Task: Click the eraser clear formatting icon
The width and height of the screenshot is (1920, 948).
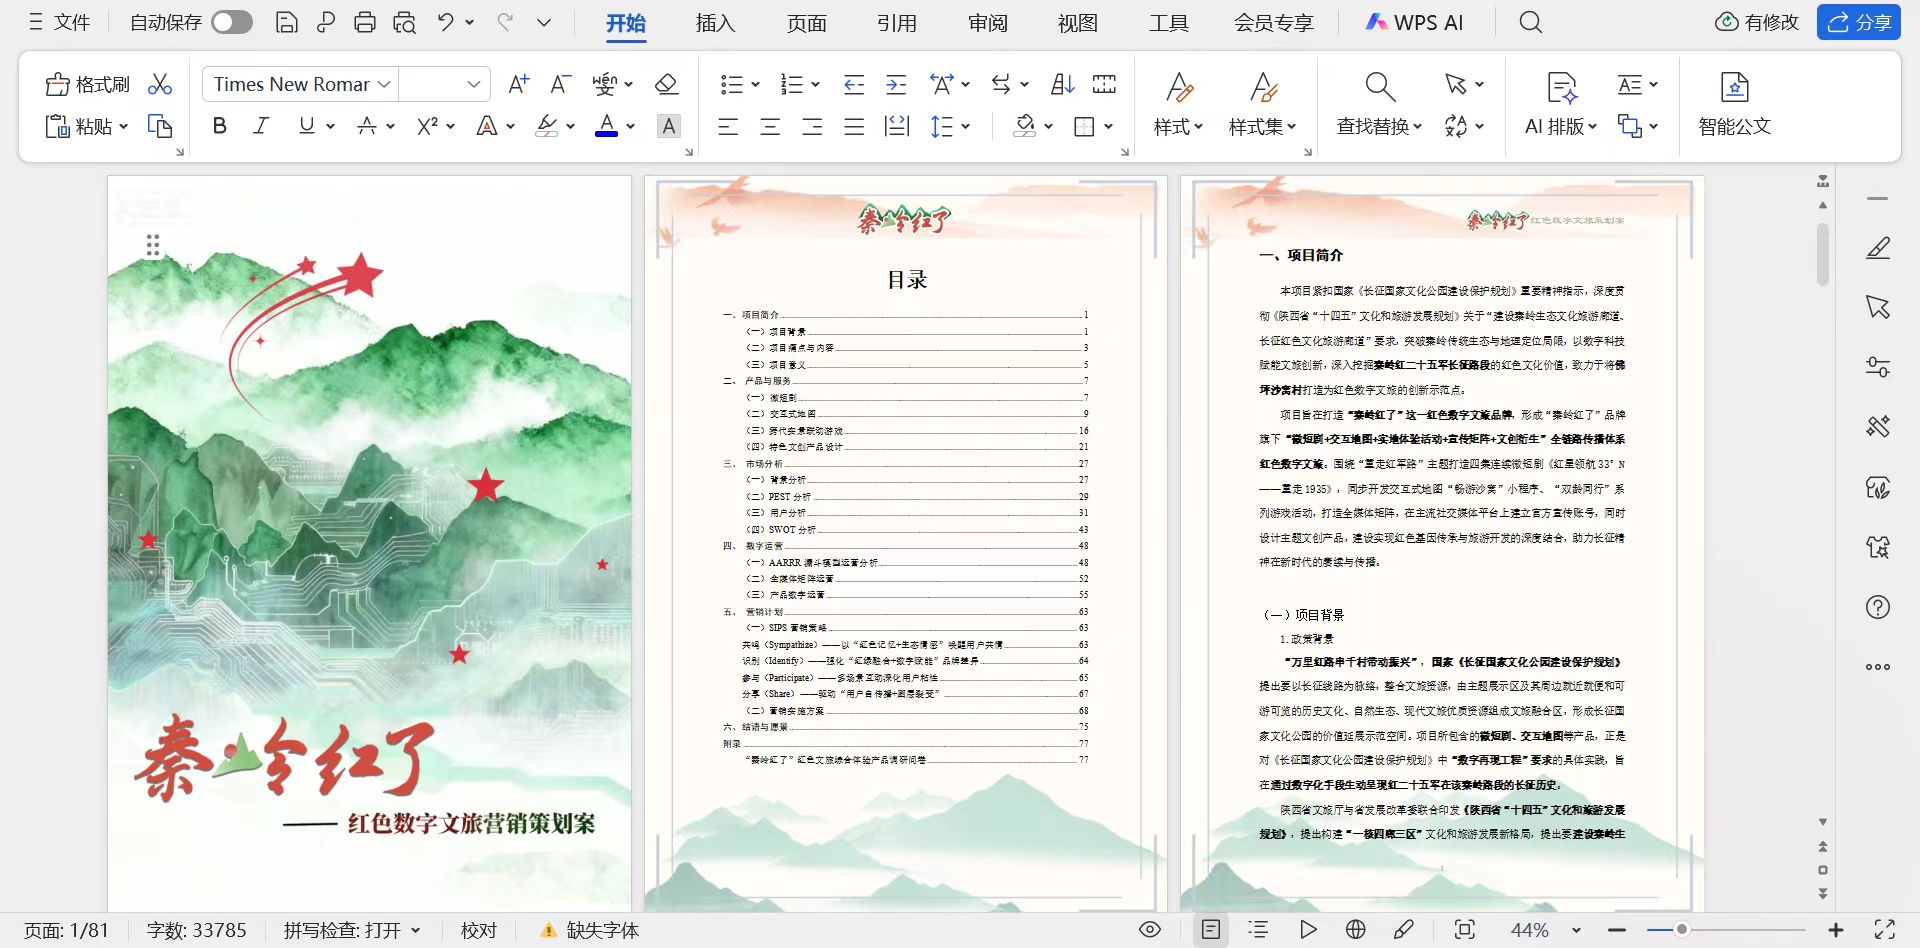Action: point(666,85)
